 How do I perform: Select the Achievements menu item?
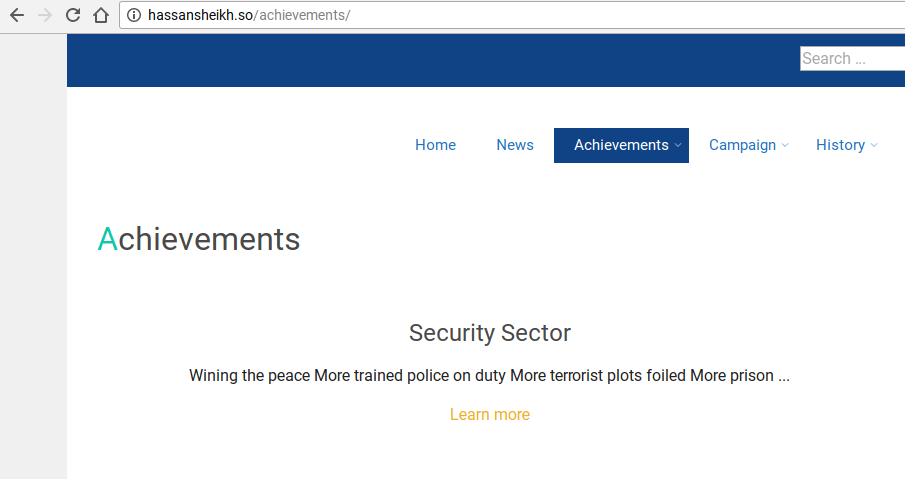point(620,145)
